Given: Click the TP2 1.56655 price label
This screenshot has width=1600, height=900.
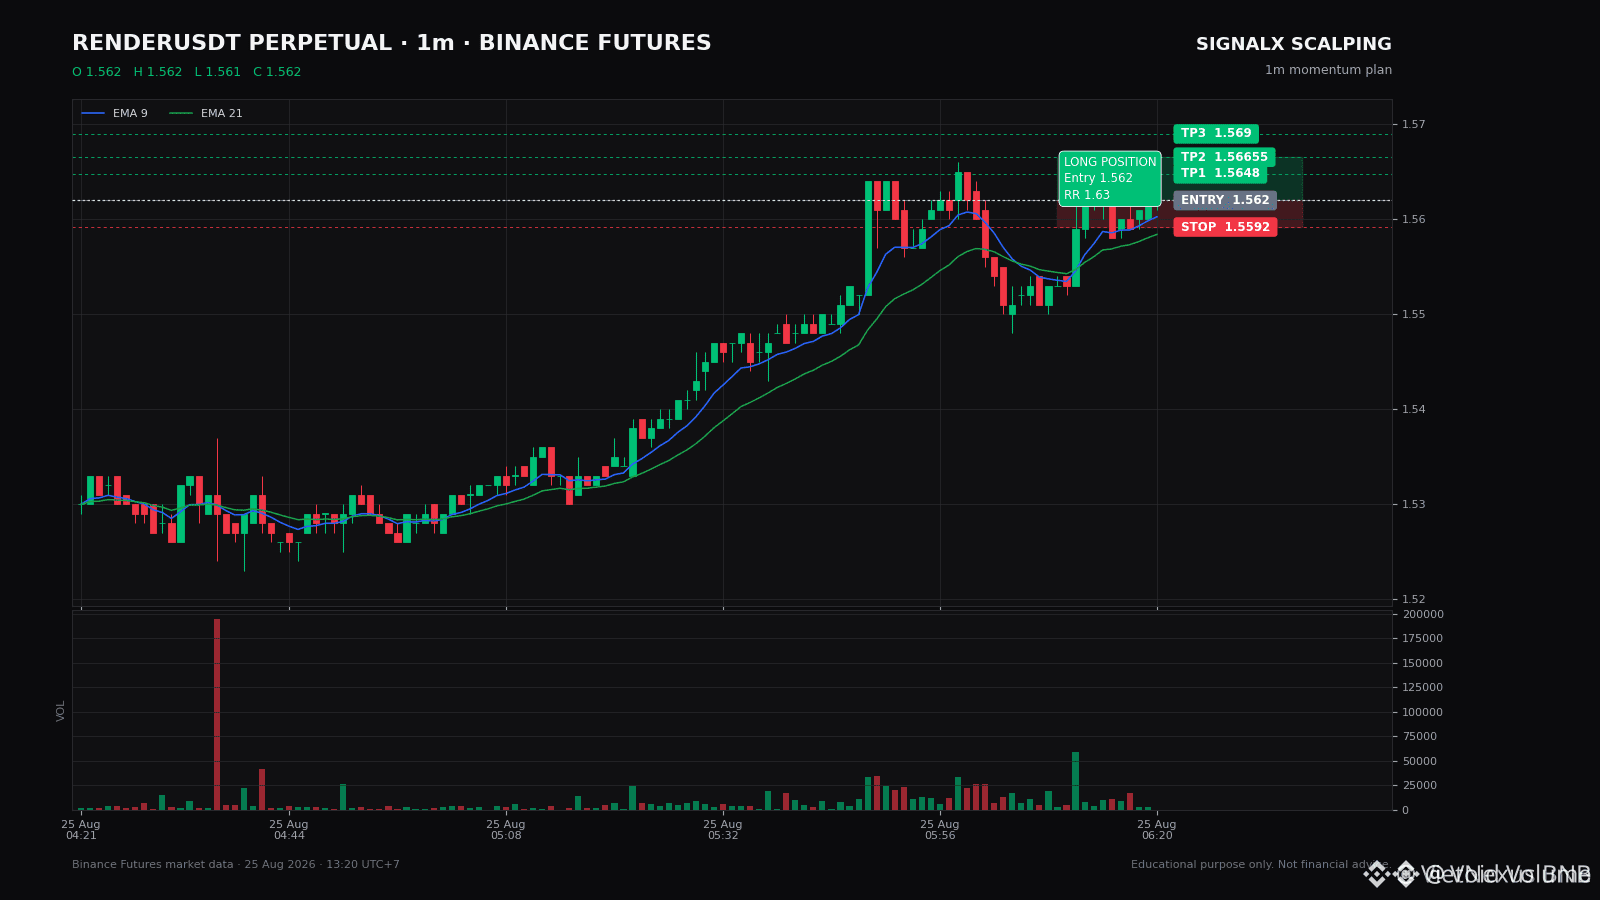Looking at the screenshot, I should [1224, 157].
